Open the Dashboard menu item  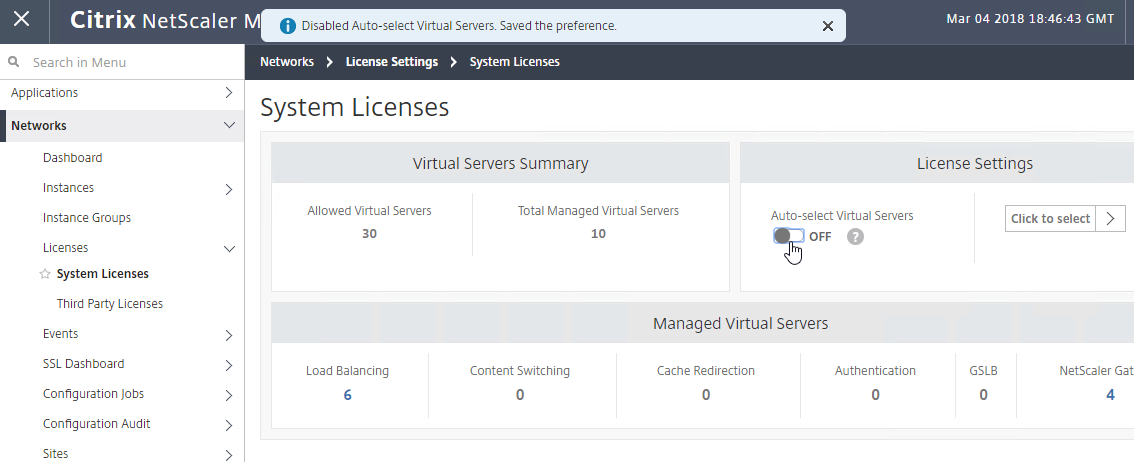click(x=72, y=158)
